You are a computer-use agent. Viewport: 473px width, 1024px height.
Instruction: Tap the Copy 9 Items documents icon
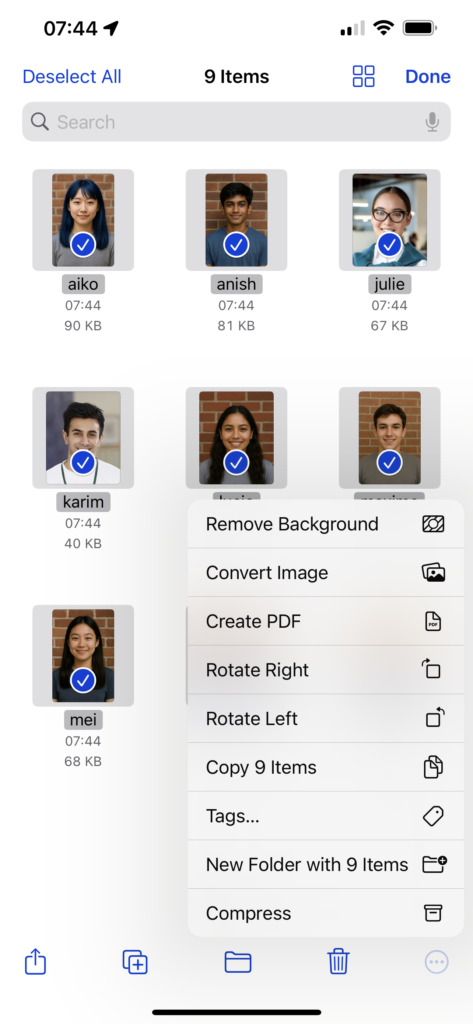(434, 767)
